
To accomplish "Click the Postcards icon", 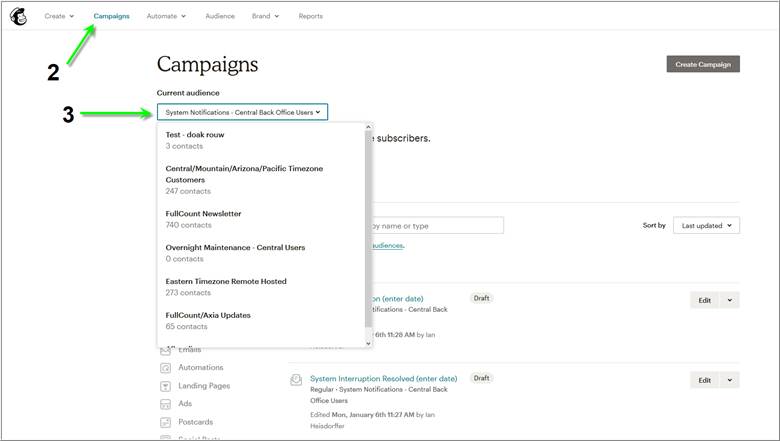I will click(166, 423).
